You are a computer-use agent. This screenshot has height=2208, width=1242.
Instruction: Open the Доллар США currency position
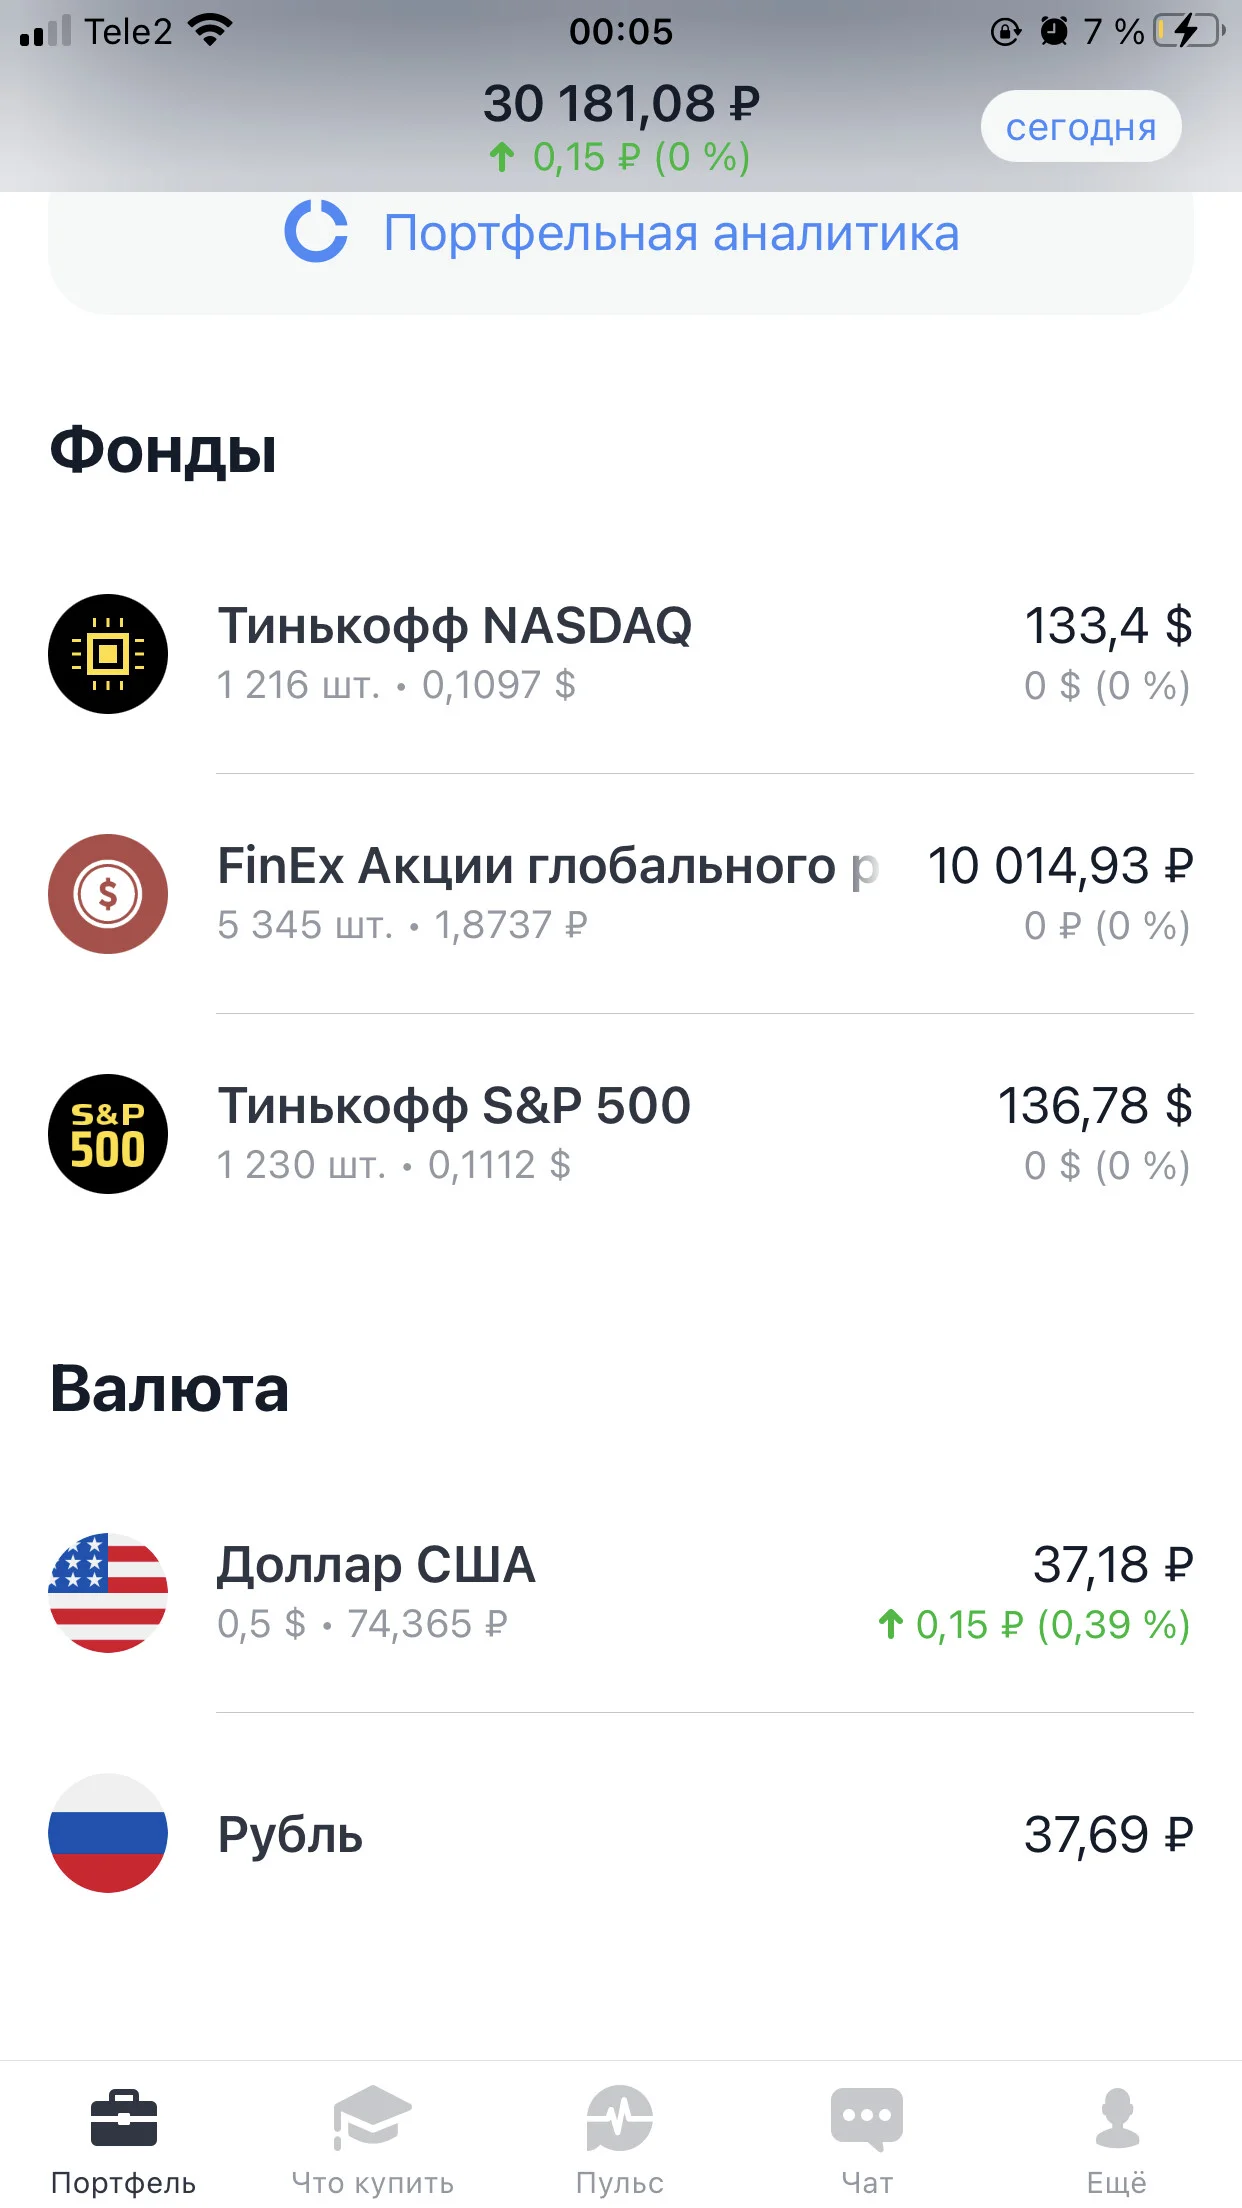pos(621,1593)
